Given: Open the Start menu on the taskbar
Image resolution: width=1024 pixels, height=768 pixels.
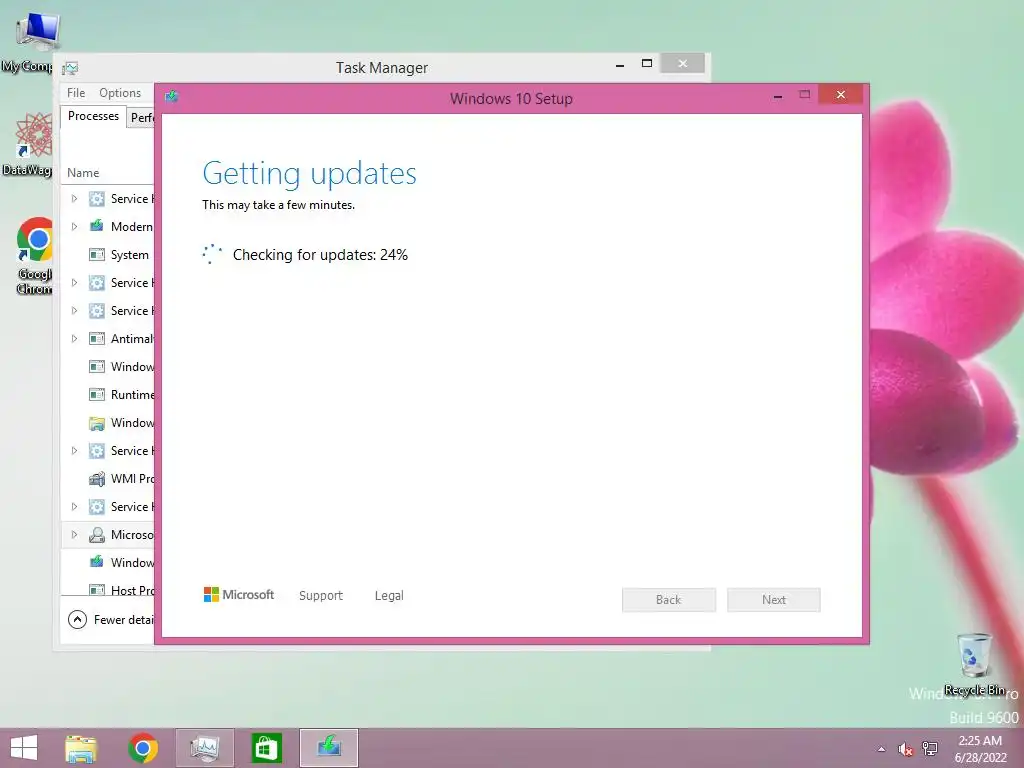Looking at the screenshot, I should pyautogui.click(x=24, y=748).
